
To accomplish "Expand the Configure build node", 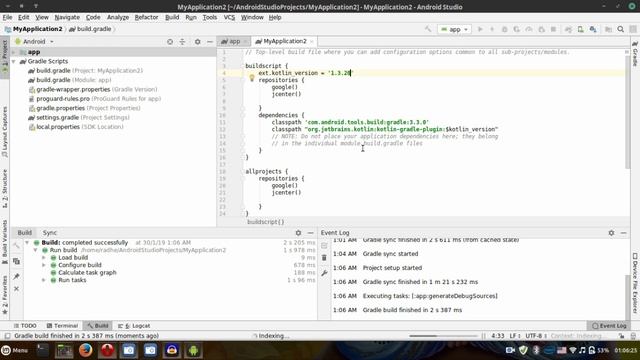I will pyautogui.click(x=44, y=265).
